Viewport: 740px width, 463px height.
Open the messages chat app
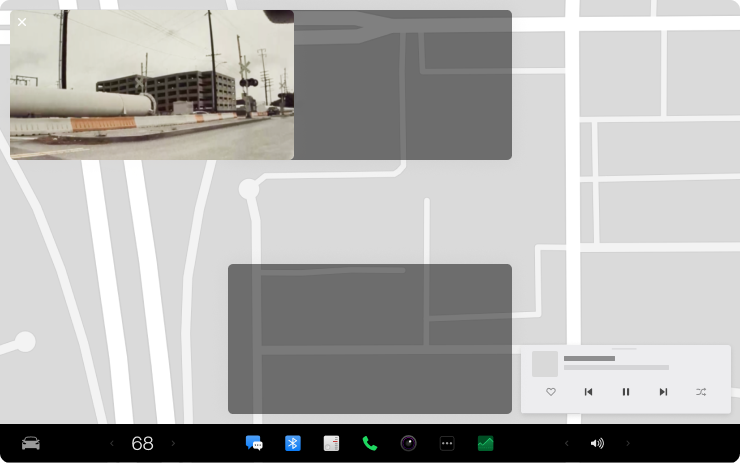(254, 443)
